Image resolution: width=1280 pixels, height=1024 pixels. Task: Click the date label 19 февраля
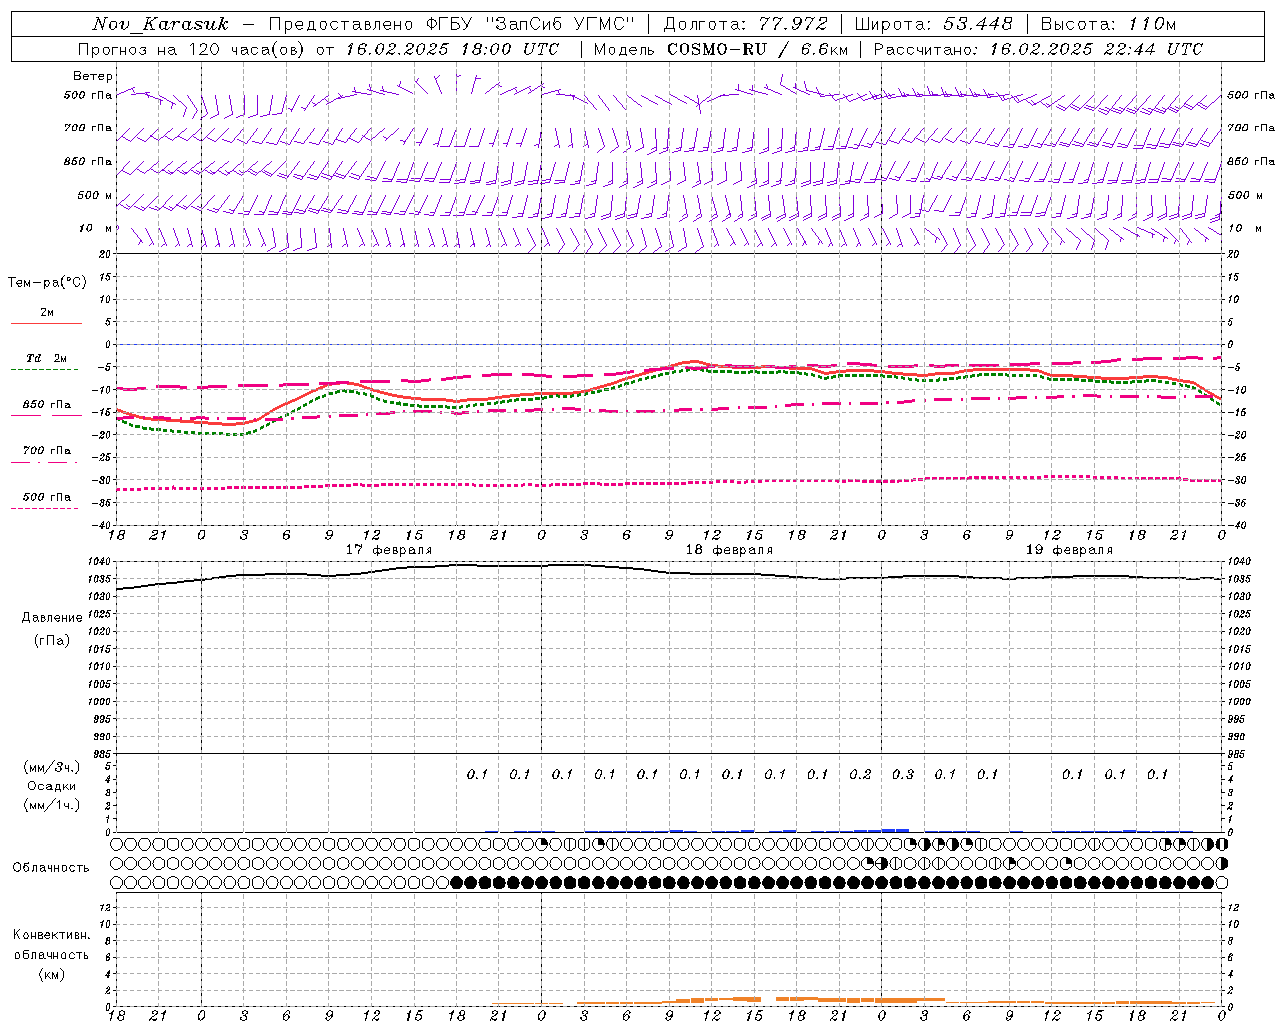click(1069, 550)
